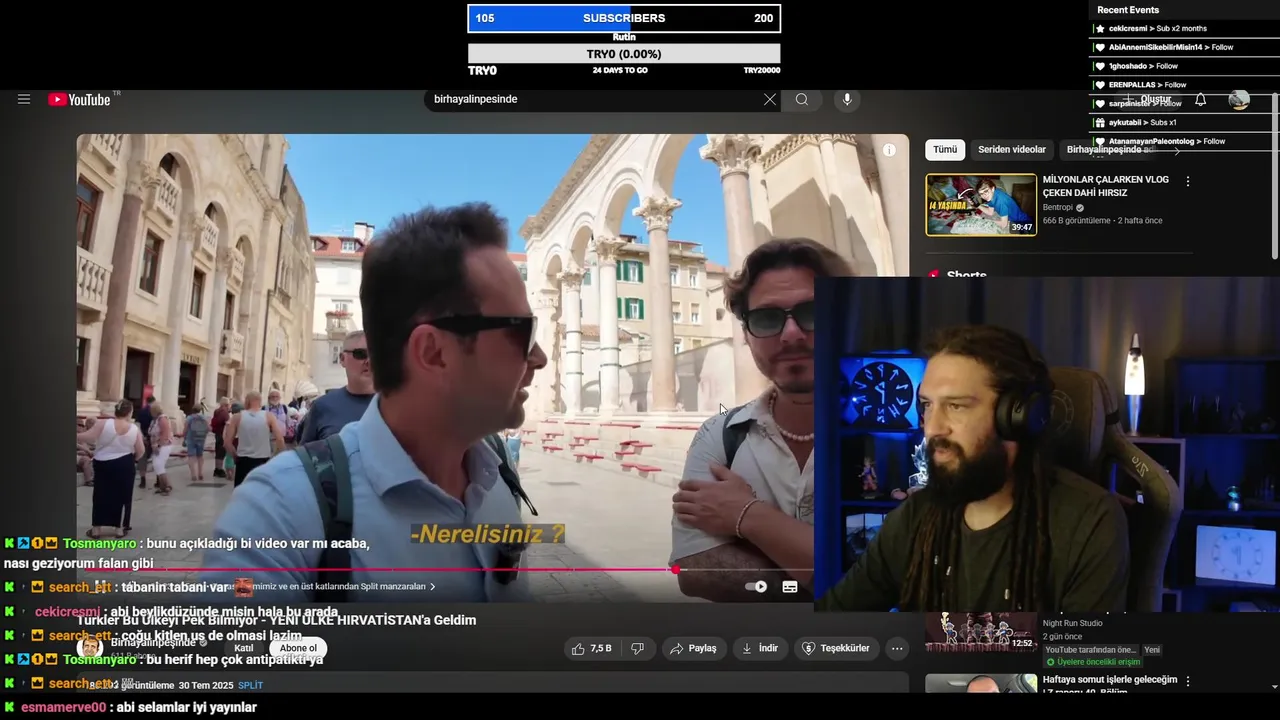Go to the YouTube home logo
Image resolution: width=1280 pixels, height=720 pixels.
79,99
